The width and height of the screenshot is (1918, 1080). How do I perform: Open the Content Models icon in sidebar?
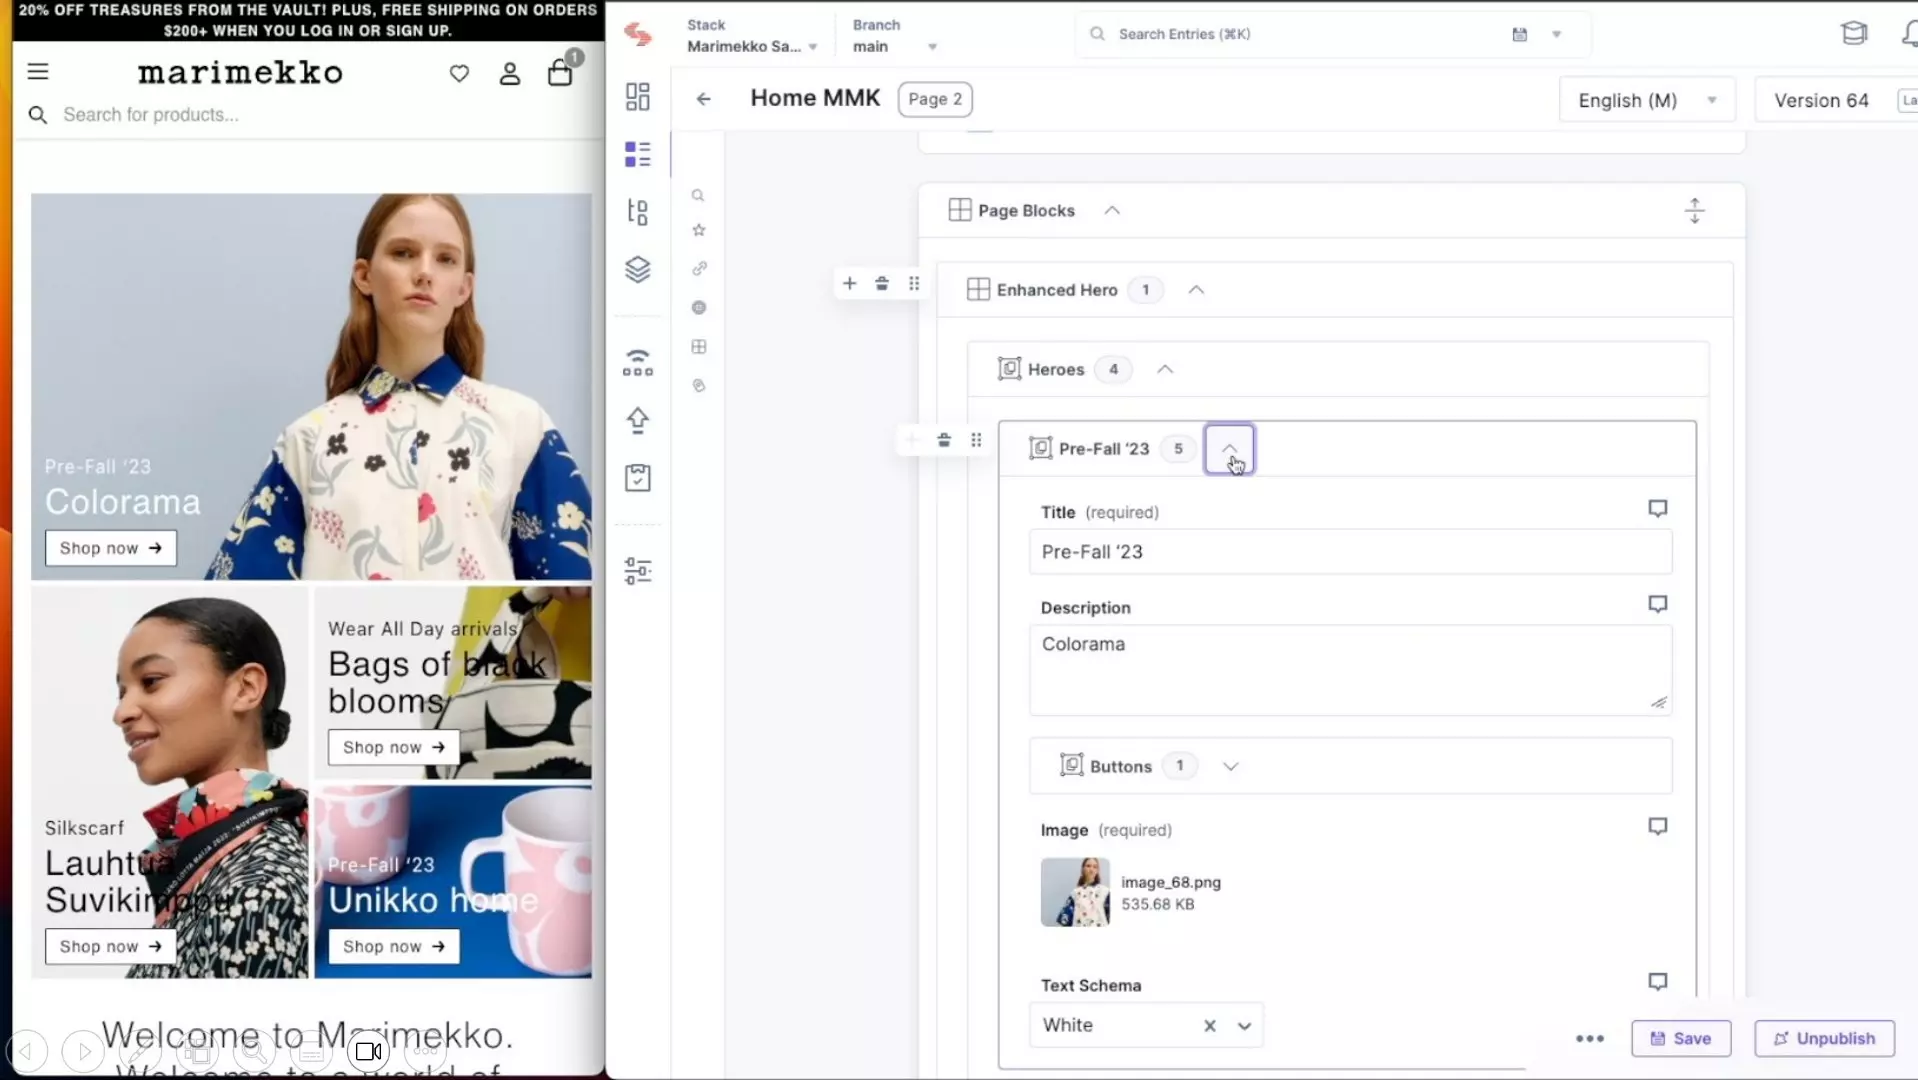(x=638, y=212)
